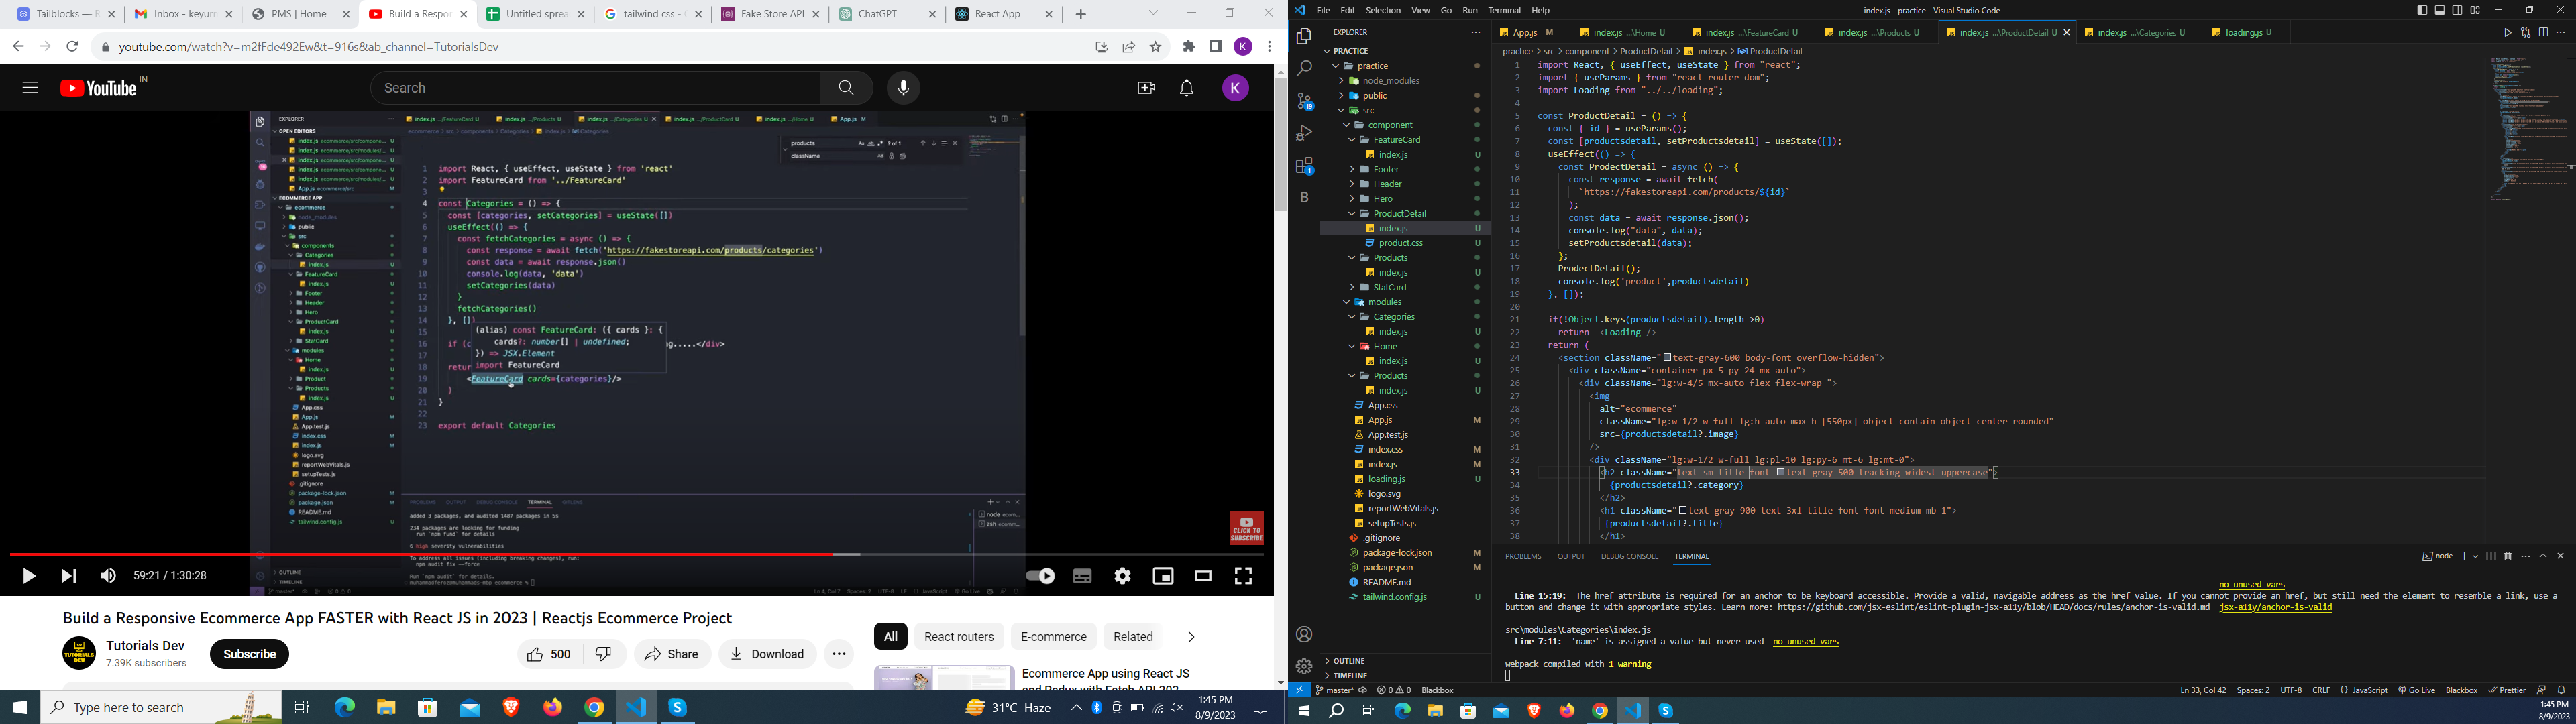Switch to App.js editor tab
This screenshot has height=724, width=2576.
point(1524,32)
